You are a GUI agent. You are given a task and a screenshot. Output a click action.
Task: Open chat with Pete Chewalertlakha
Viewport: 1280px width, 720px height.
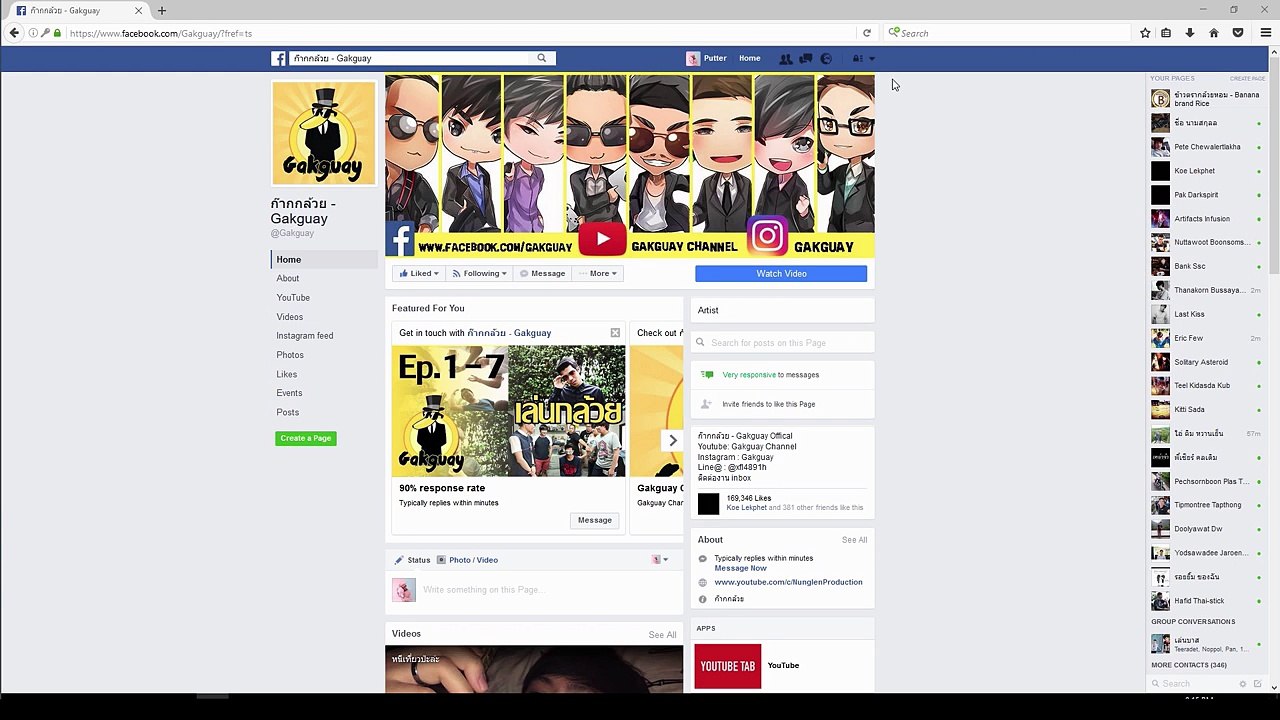(x=1206, y=147)
